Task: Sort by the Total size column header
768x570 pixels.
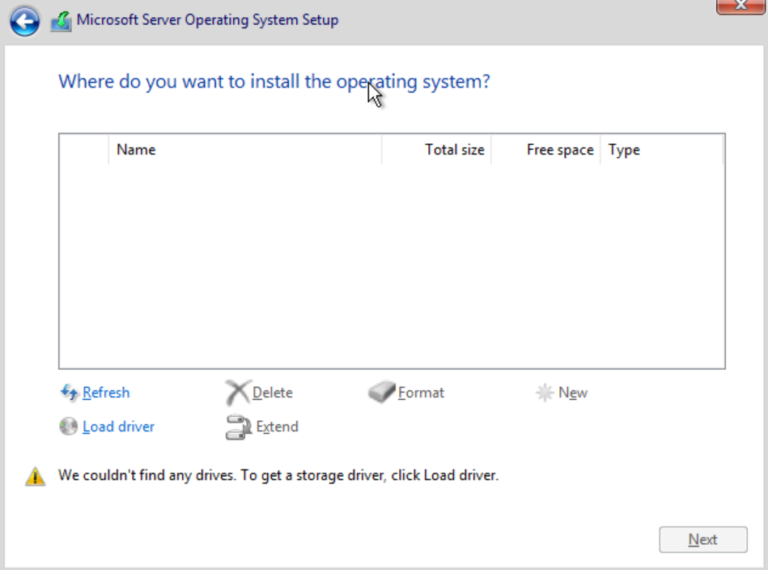Action: point(436,149)
